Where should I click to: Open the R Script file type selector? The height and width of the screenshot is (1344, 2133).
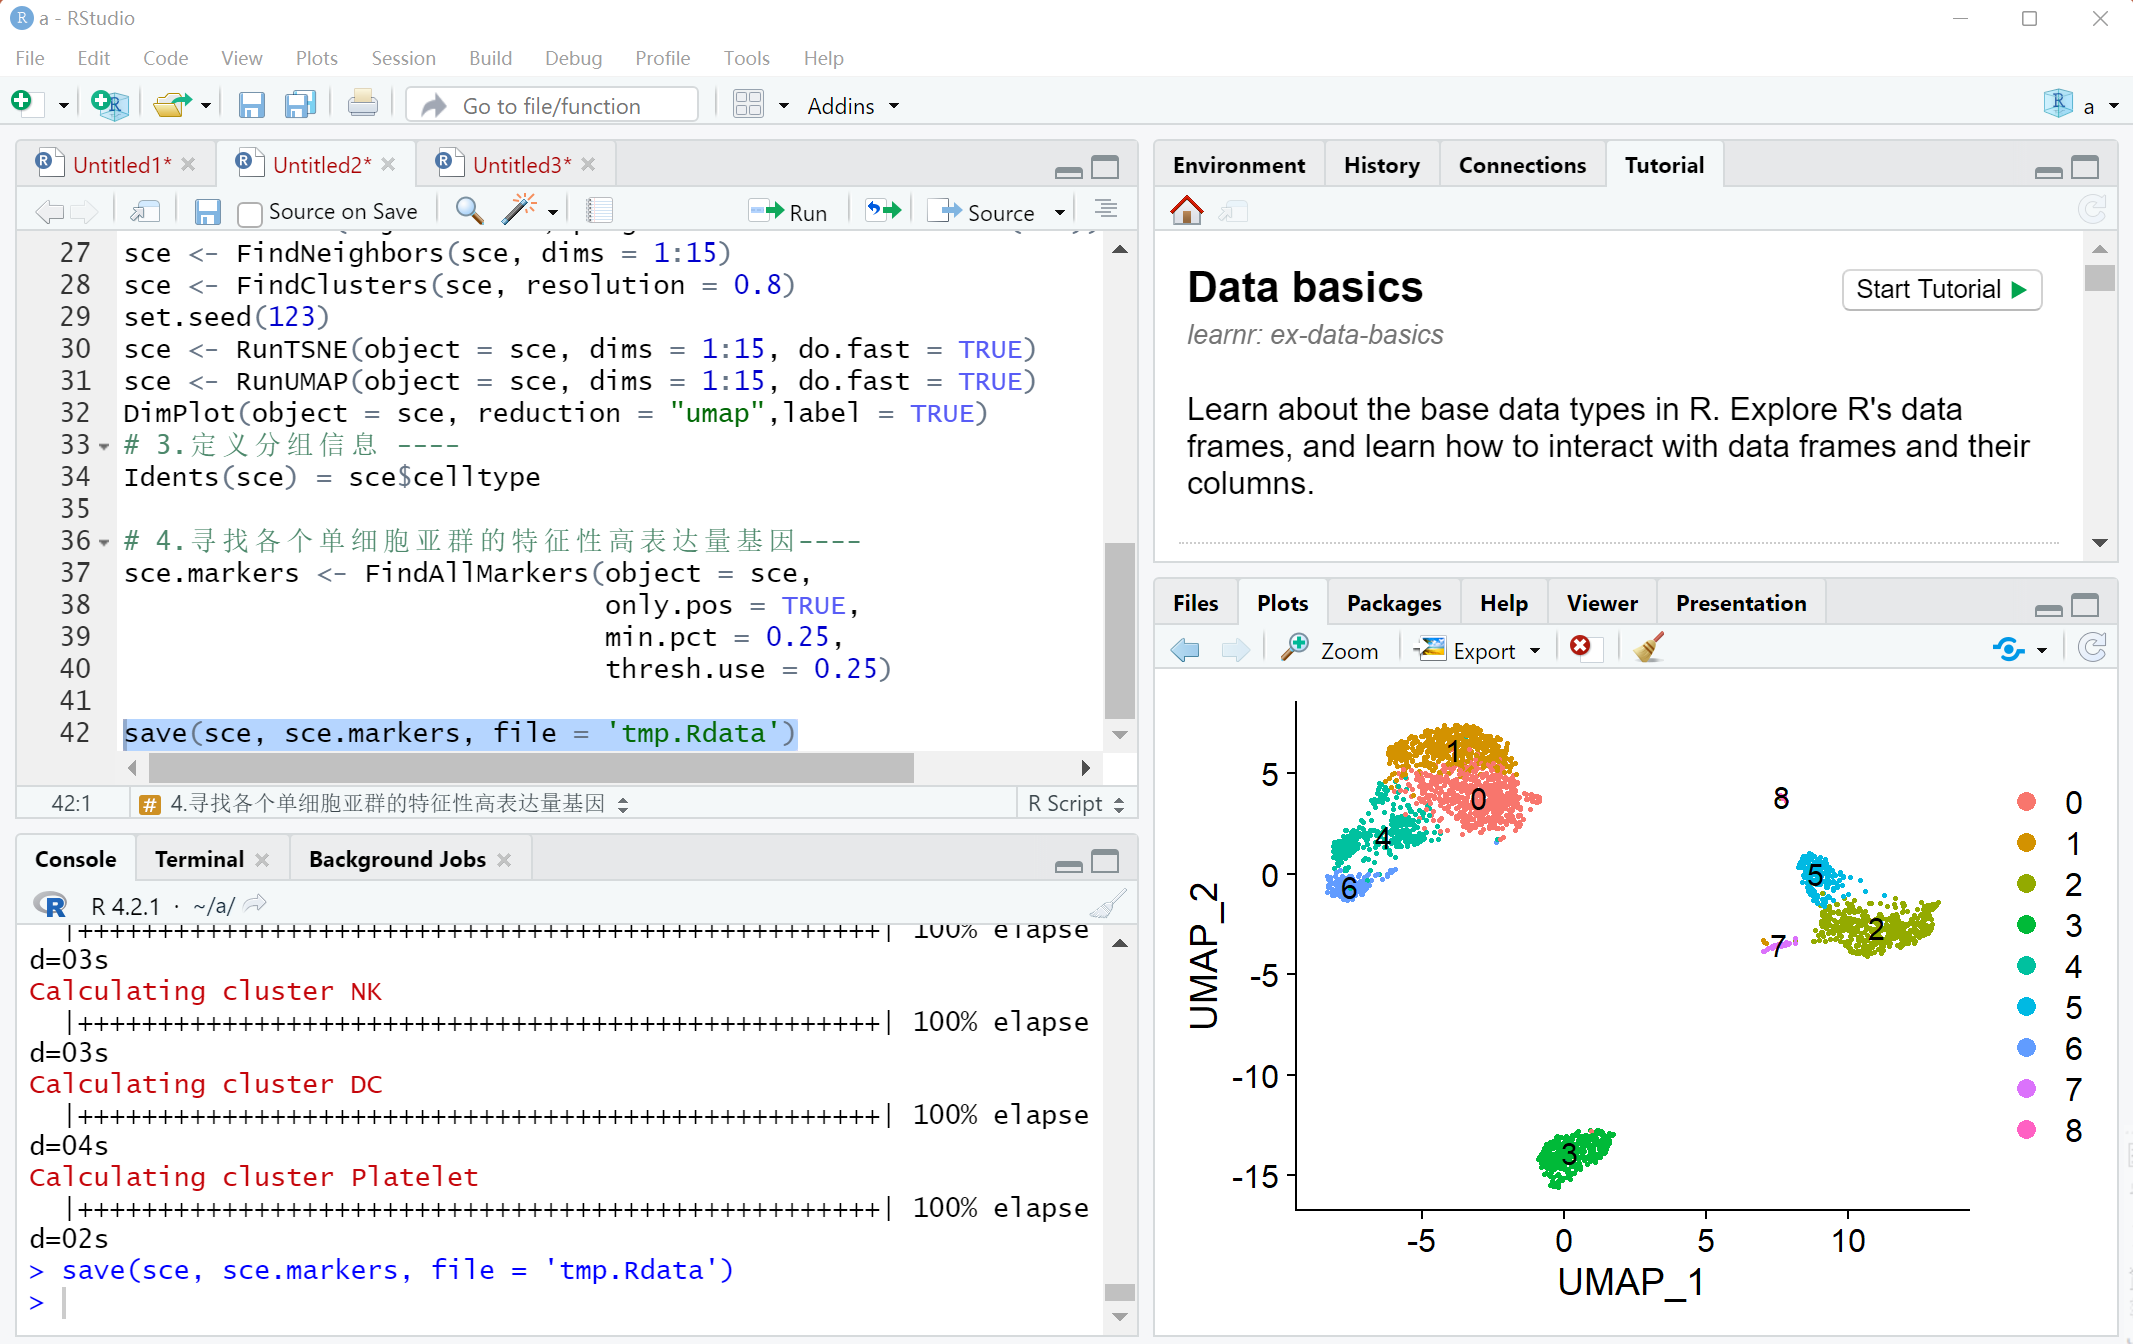click(x=1076, y=804)
